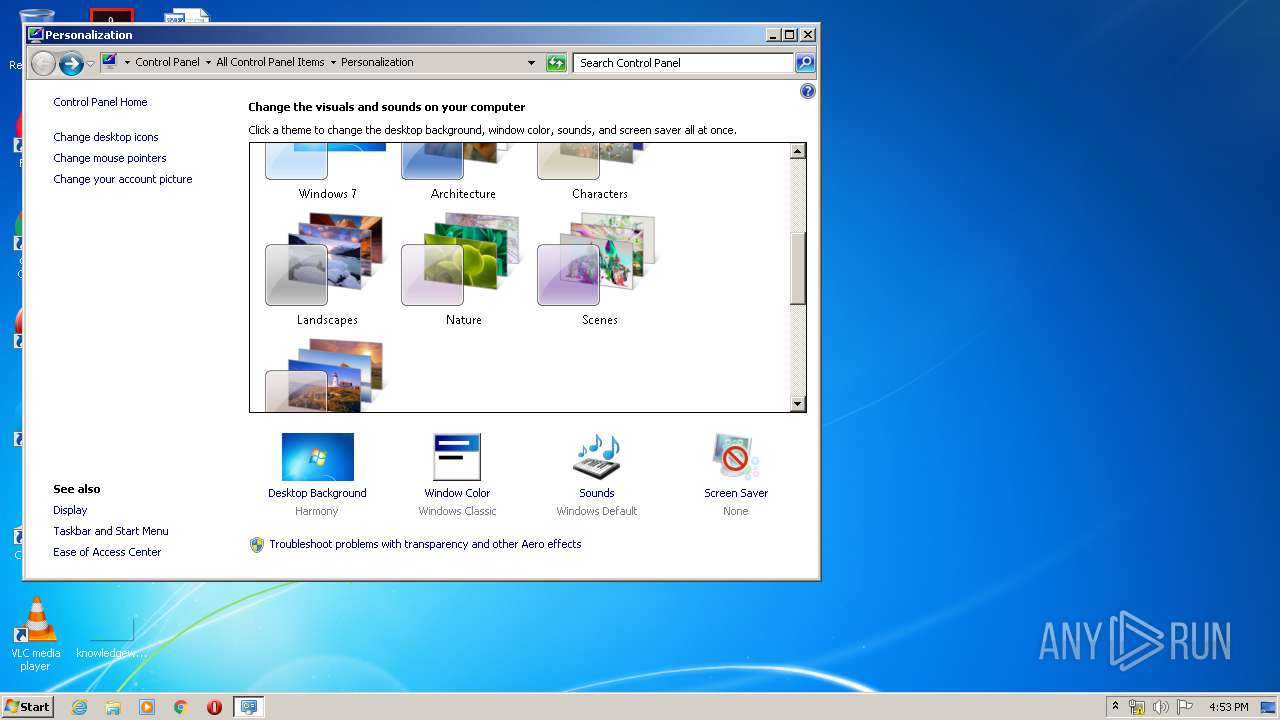Click the Window Color text link
The image size is (1280, 720).
point(457,493)
